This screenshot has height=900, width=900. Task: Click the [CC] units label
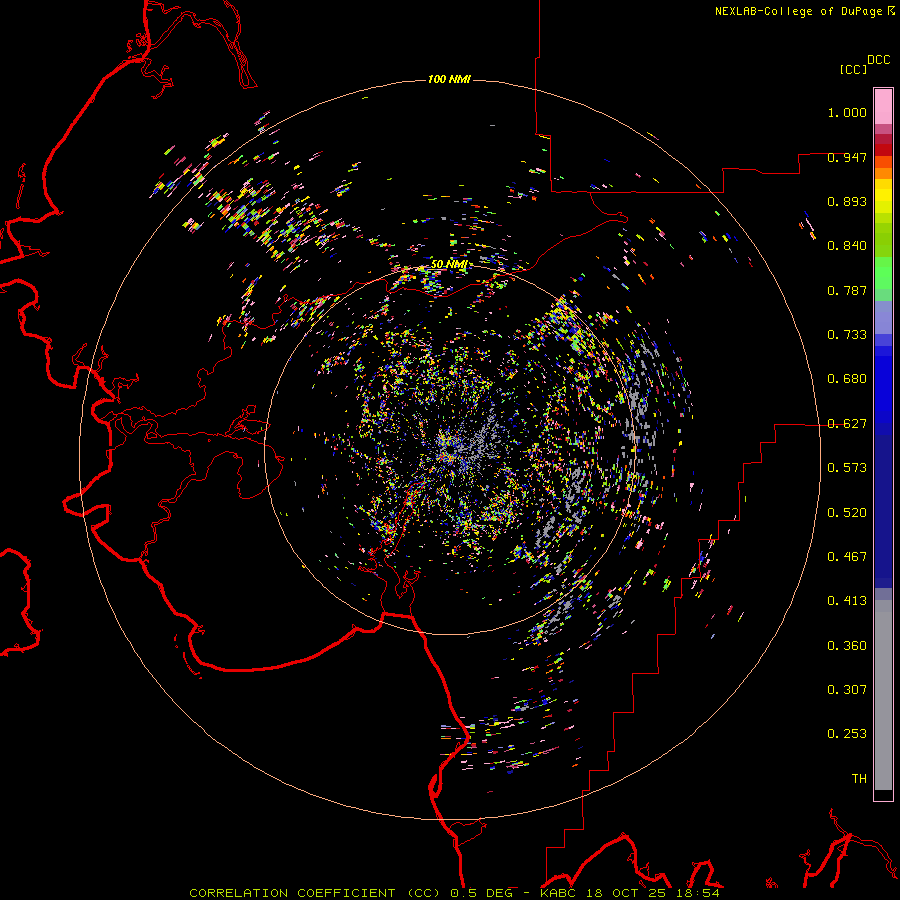pyautogui.click(x=853, y=69)
